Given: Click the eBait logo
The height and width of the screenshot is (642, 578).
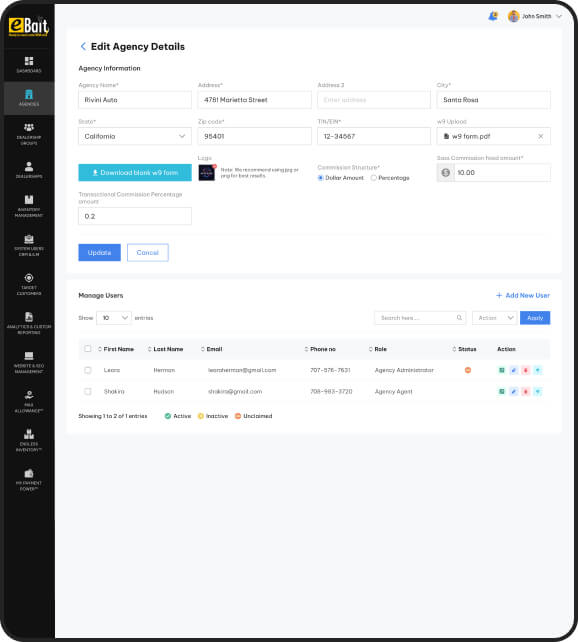Looking at the screenshot, I should point(29,27).
